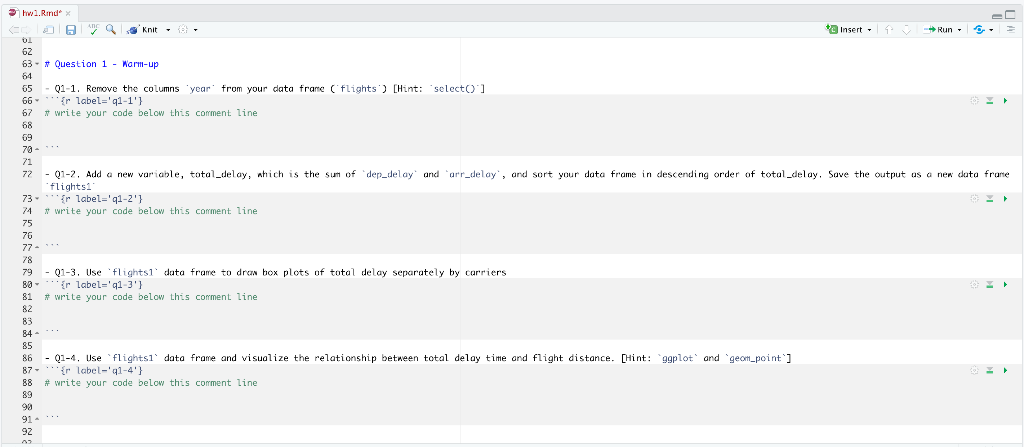Open Run options dropdown arrow
This screenshot has width=1024, height=447.
click(959, 30)
